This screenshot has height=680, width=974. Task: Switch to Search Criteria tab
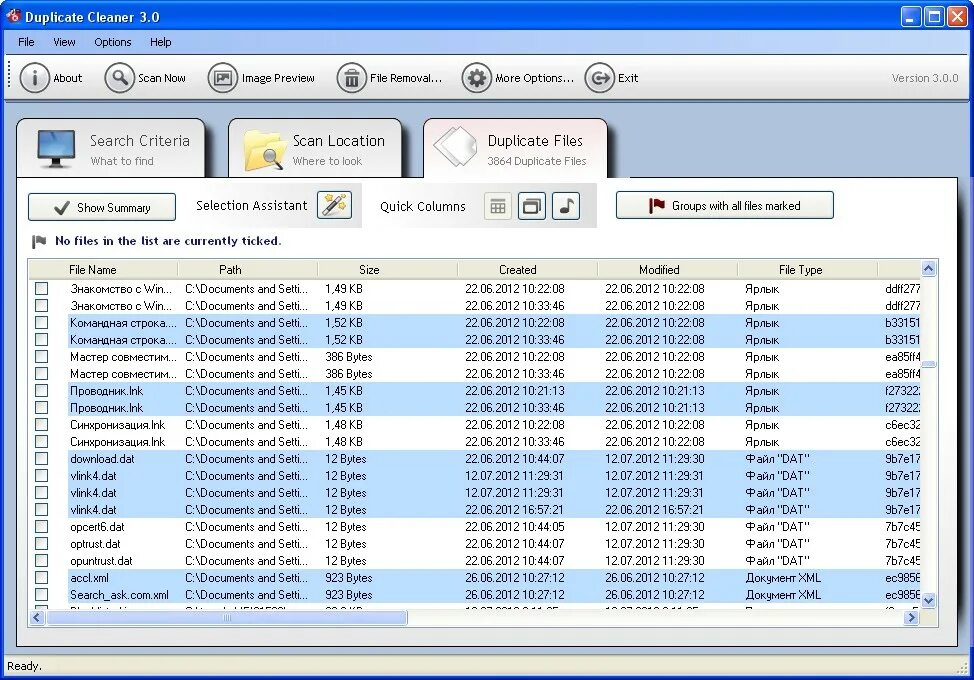click(x=111, y=149)
